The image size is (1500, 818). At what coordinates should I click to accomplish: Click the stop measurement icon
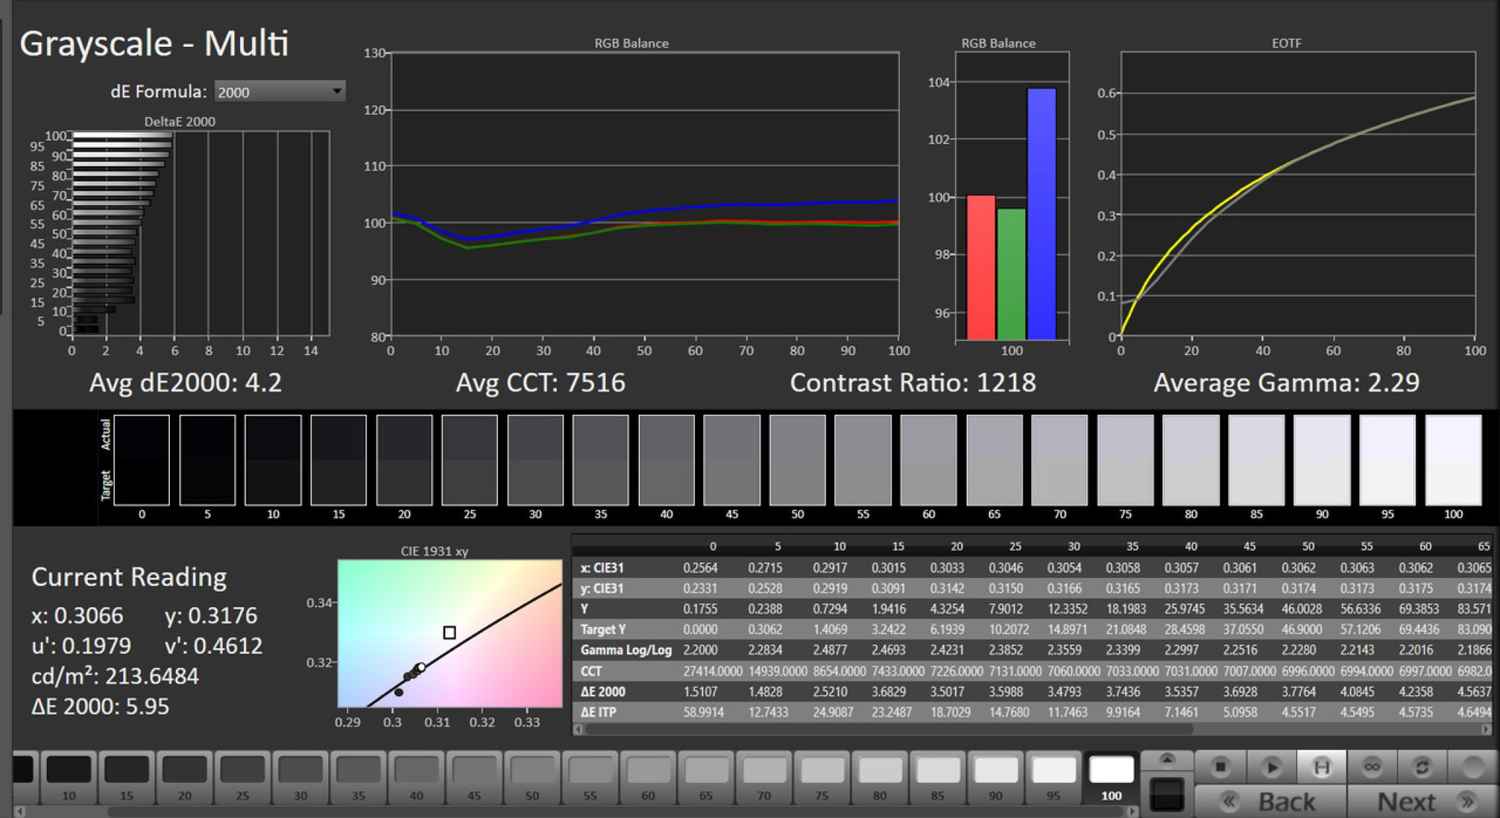(1220, 767)
